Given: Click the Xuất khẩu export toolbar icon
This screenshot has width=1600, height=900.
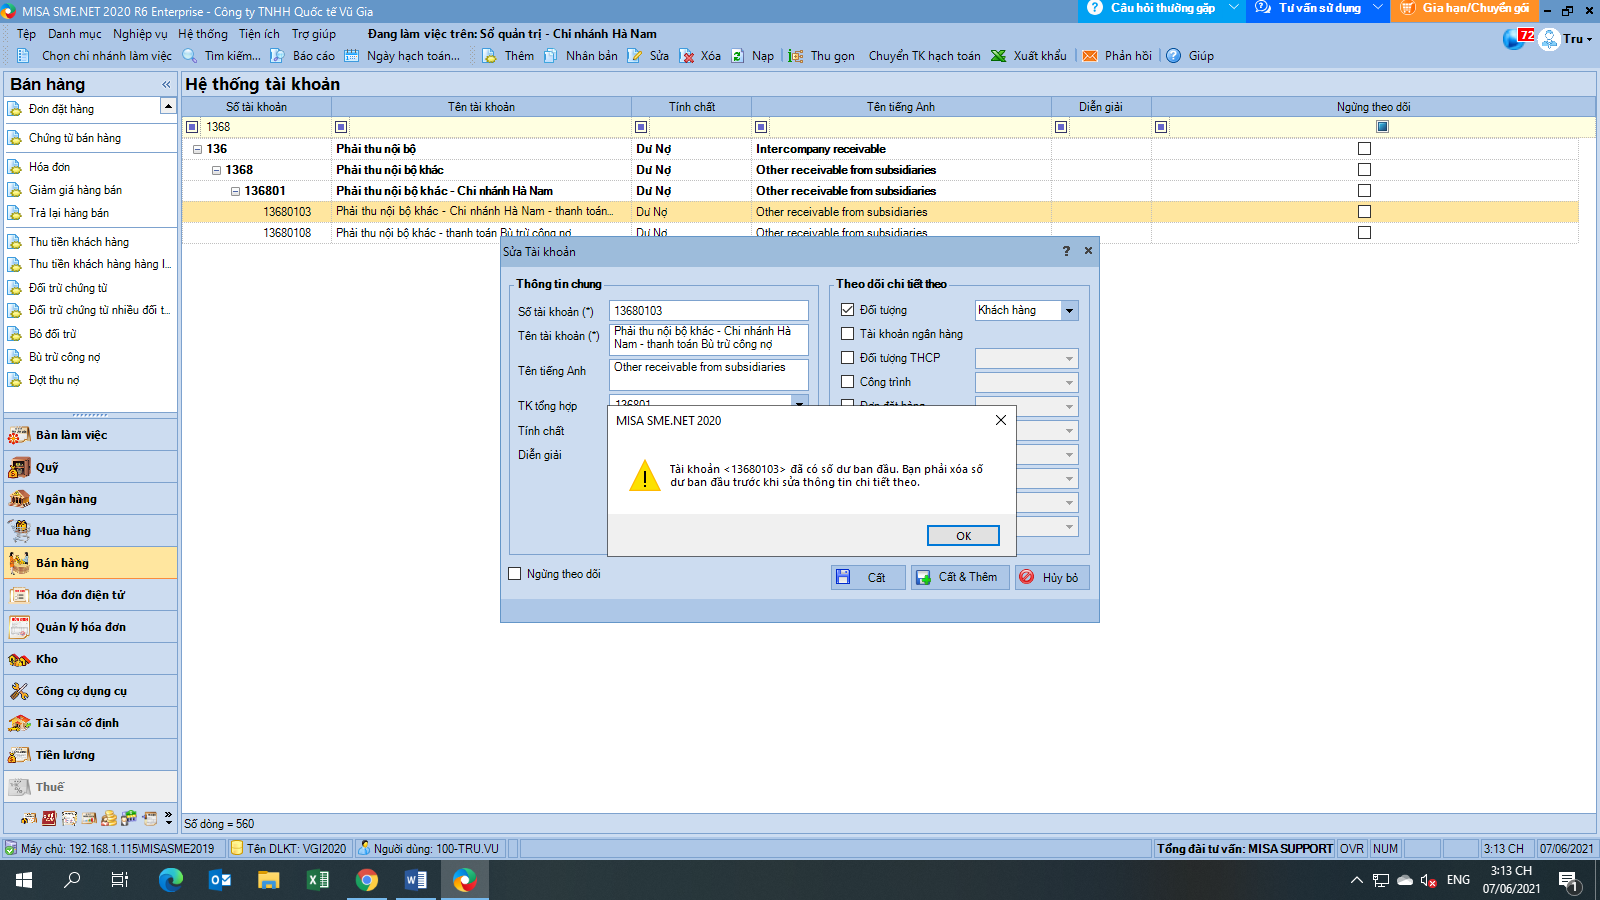Looking at the screenshot, I should pos(998,56).
